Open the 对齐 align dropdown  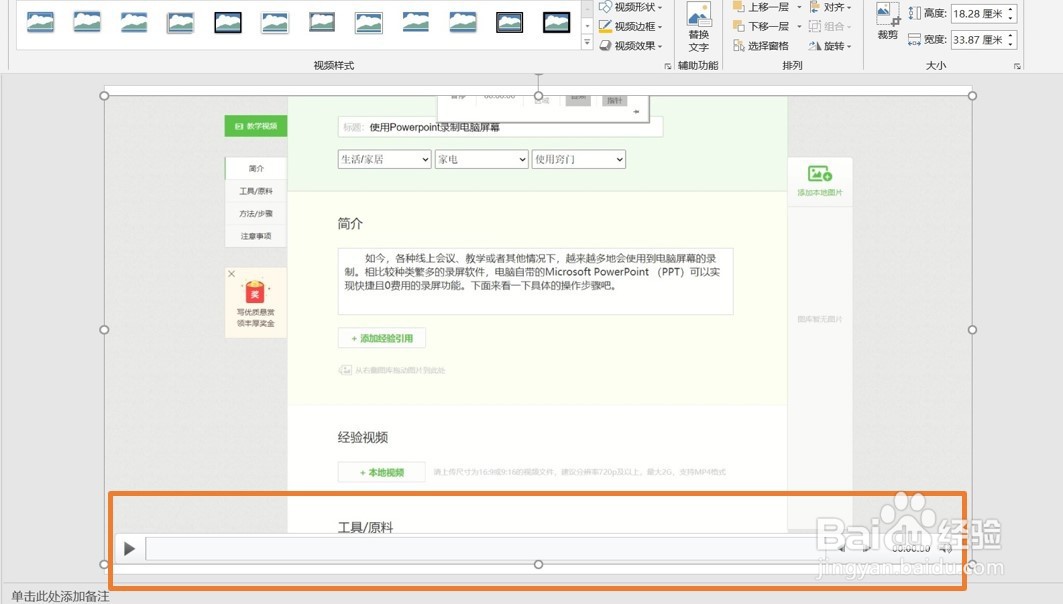830,7
